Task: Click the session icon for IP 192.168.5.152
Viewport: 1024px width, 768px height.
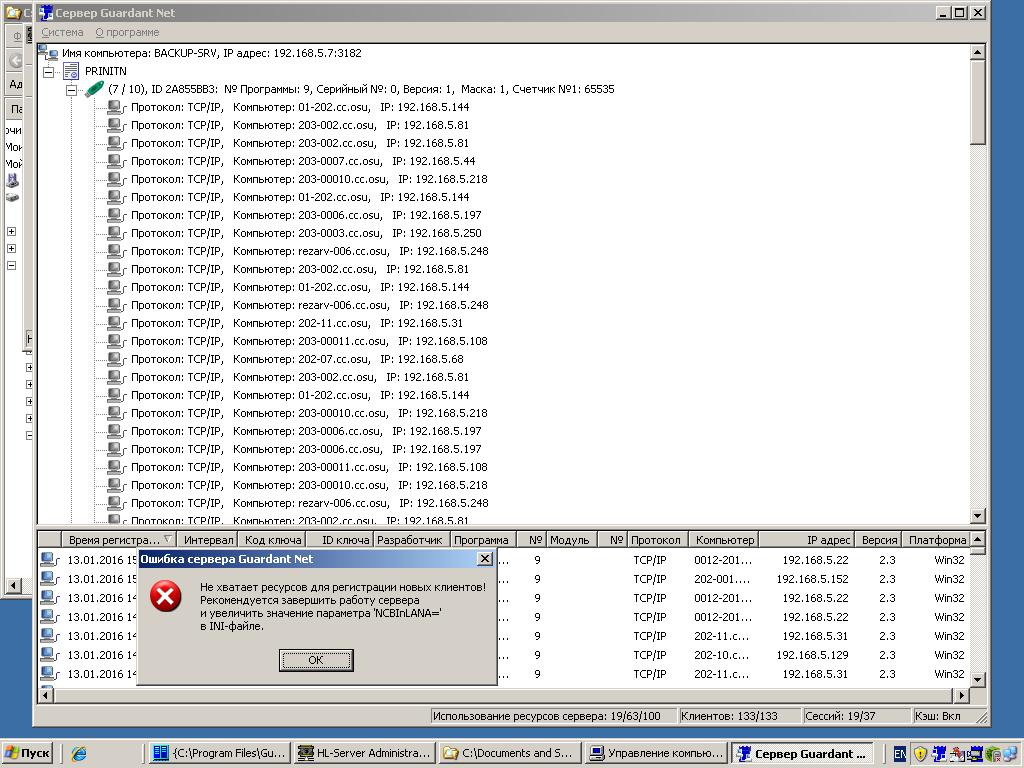Action: 49,579
